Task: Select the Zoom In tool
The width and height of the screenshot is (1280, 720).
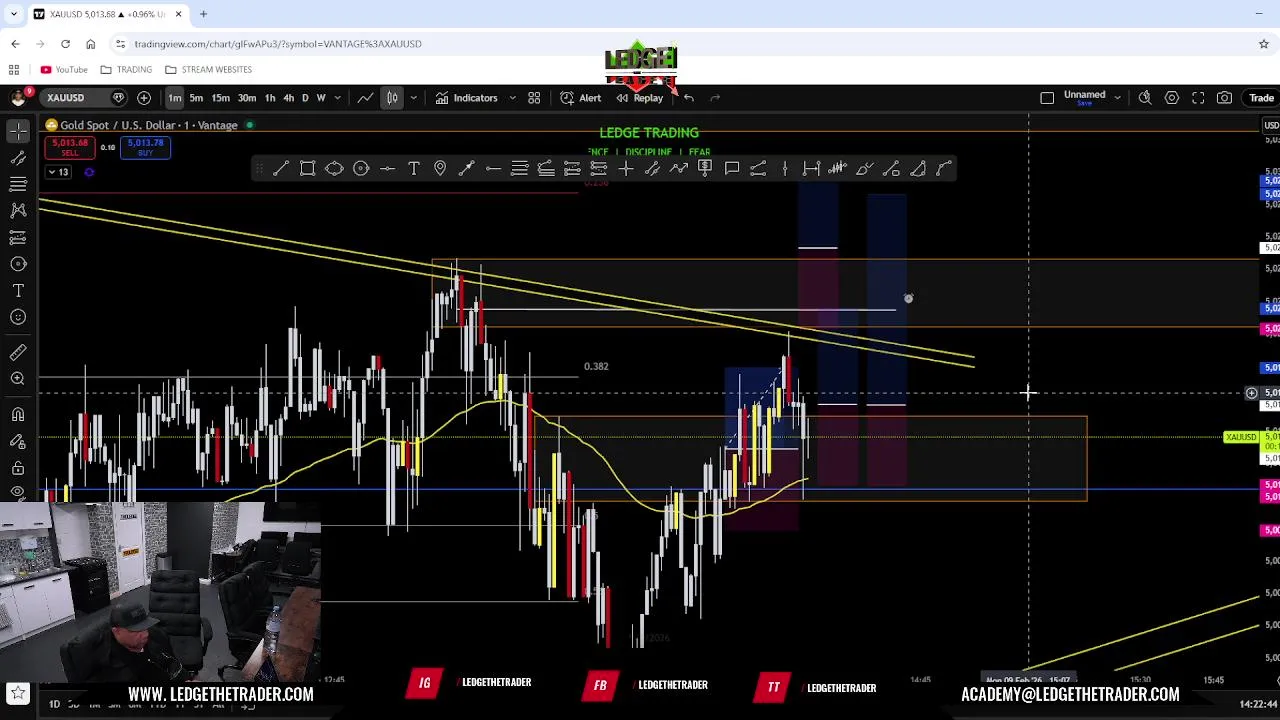Action: [18, 378]
